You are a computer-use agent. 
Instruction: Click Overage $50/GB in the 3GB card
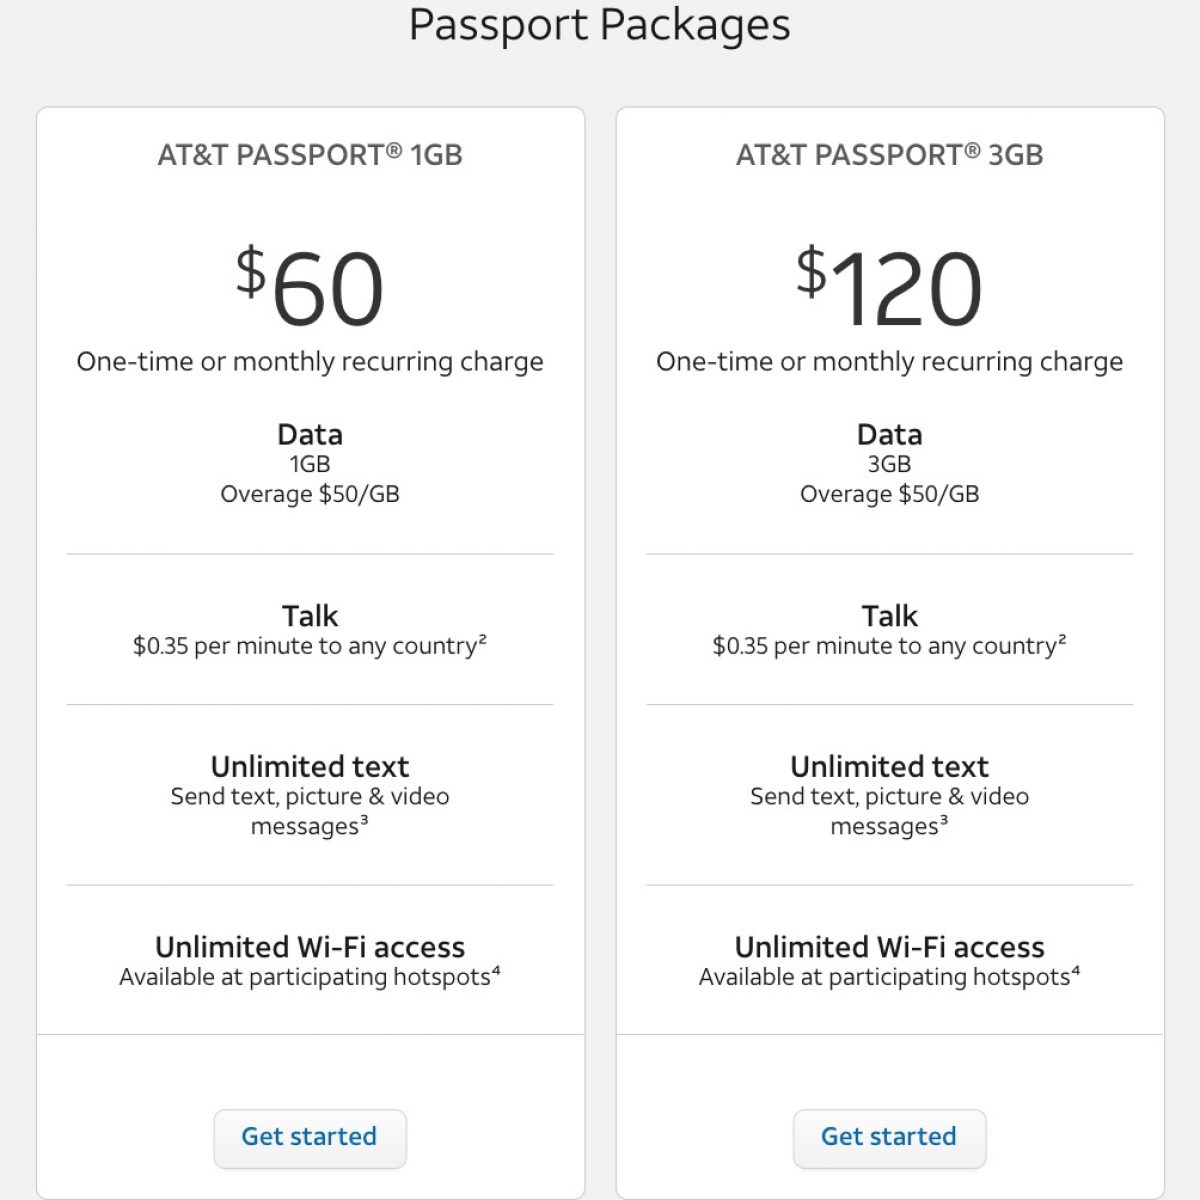coord(889,494)
